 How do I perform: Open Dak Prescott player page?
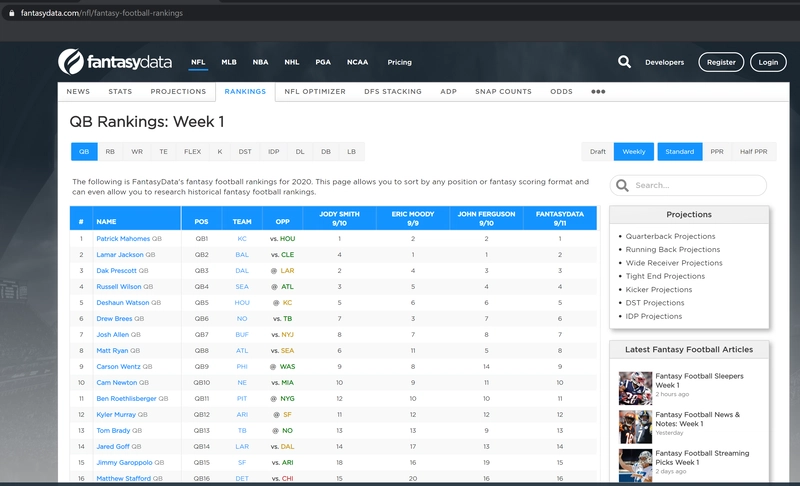click(116, 271)
